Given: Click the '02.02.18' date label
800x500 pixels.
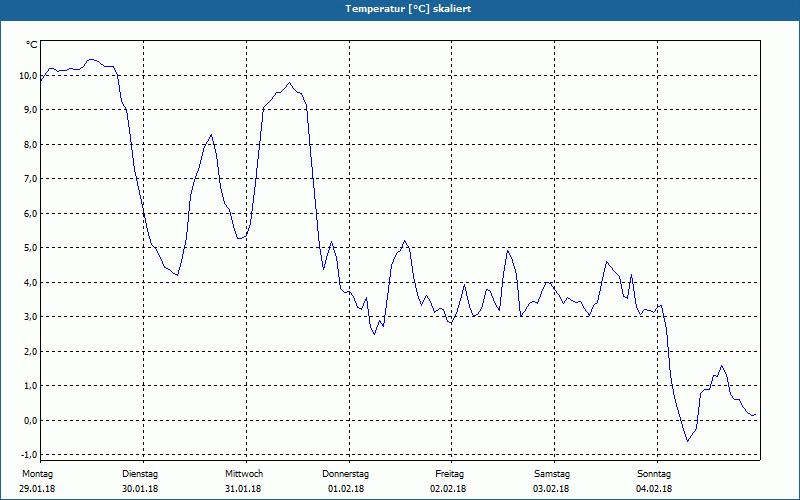Looking at the screenshot, I should [448, 489].
